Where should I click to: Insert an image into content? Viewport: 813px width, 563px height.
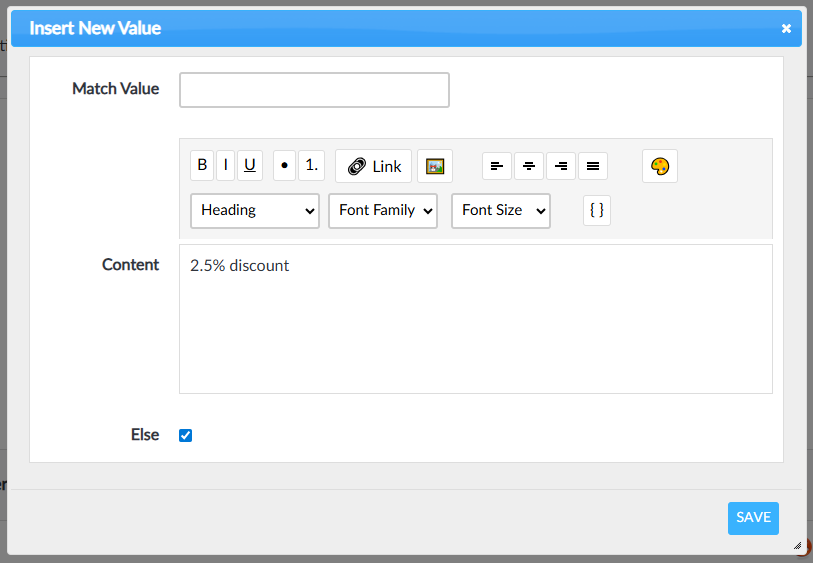(435, 166)
